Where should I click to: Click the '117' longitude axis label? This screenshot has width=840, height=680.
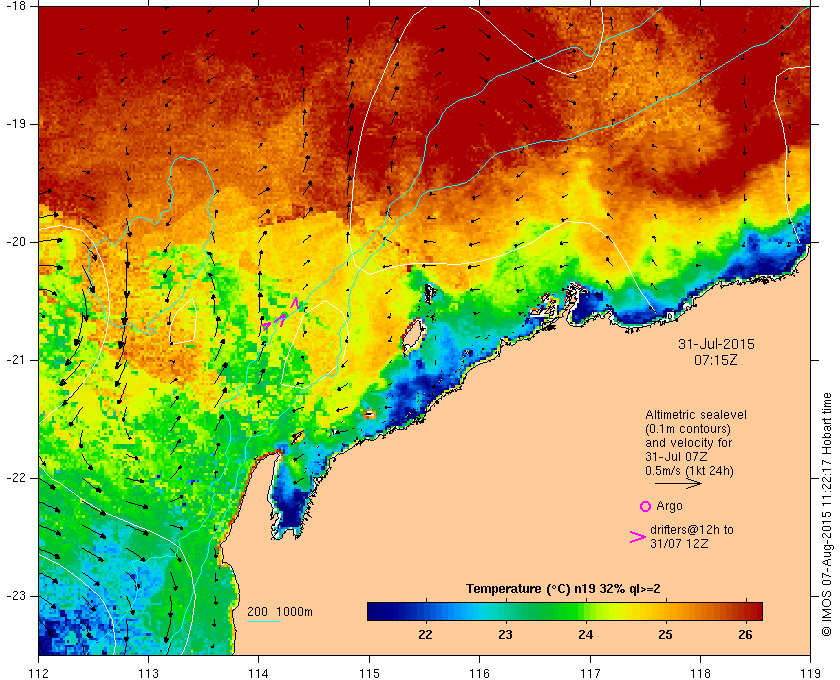[590, 672]
